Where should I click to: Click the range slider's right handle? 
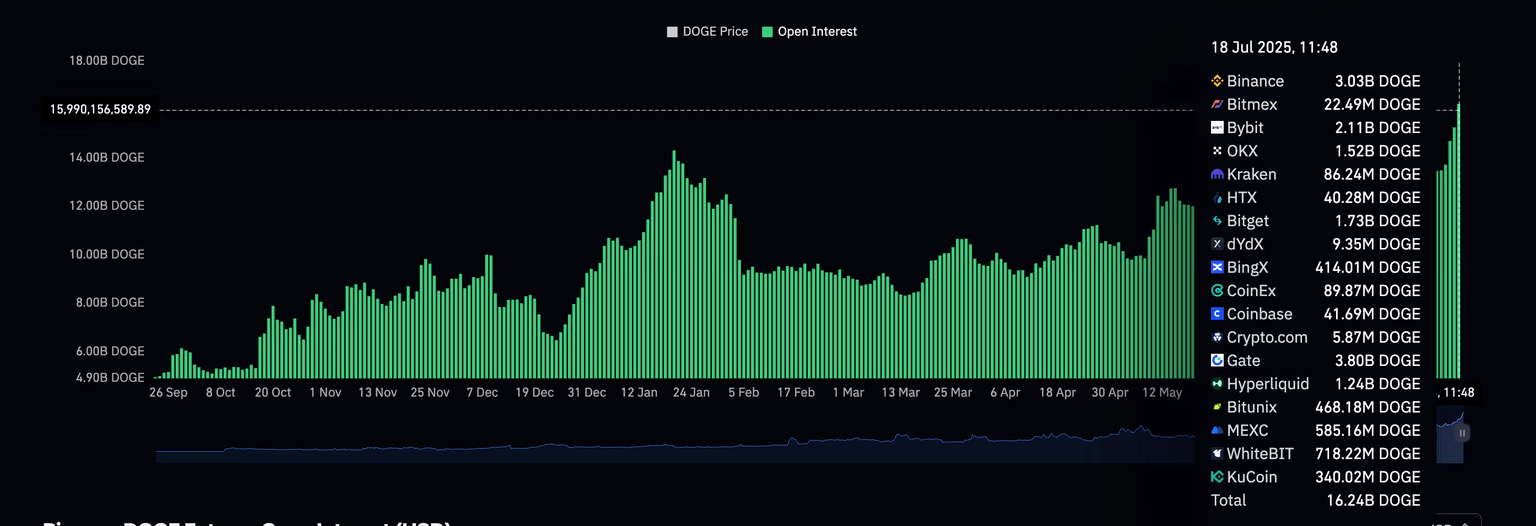coord(1463,433)
